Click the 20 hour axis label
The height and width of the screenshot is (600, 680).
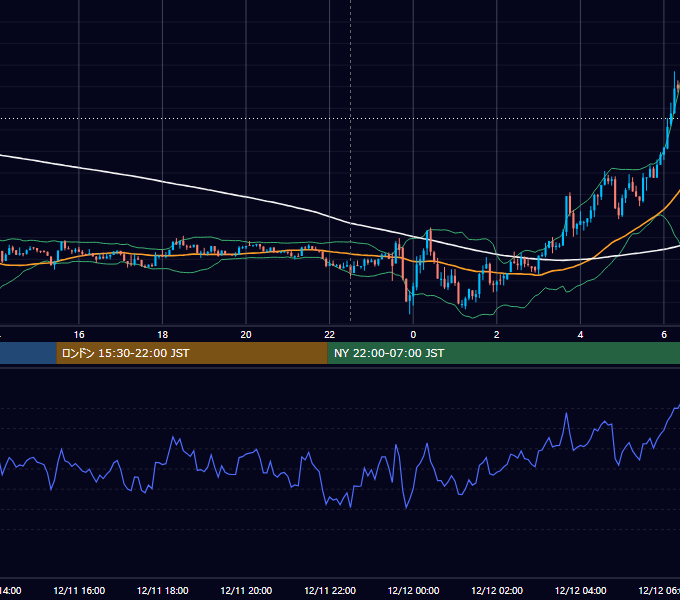point(246,335)
